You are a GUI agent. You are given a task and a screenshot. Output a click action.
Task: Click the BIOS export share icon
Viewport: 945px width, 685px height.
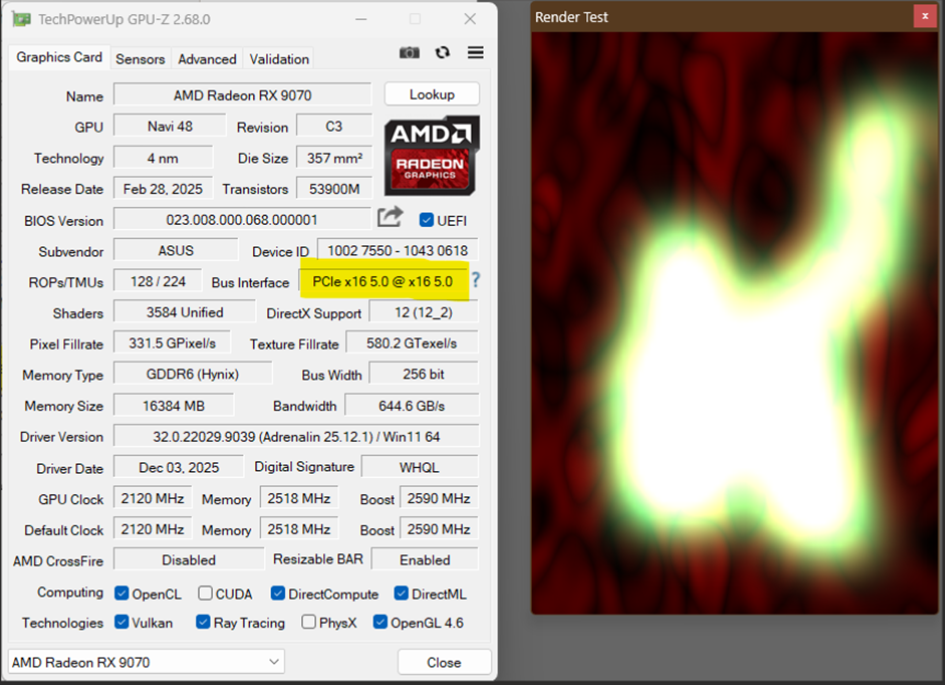[x=390, y=217]
